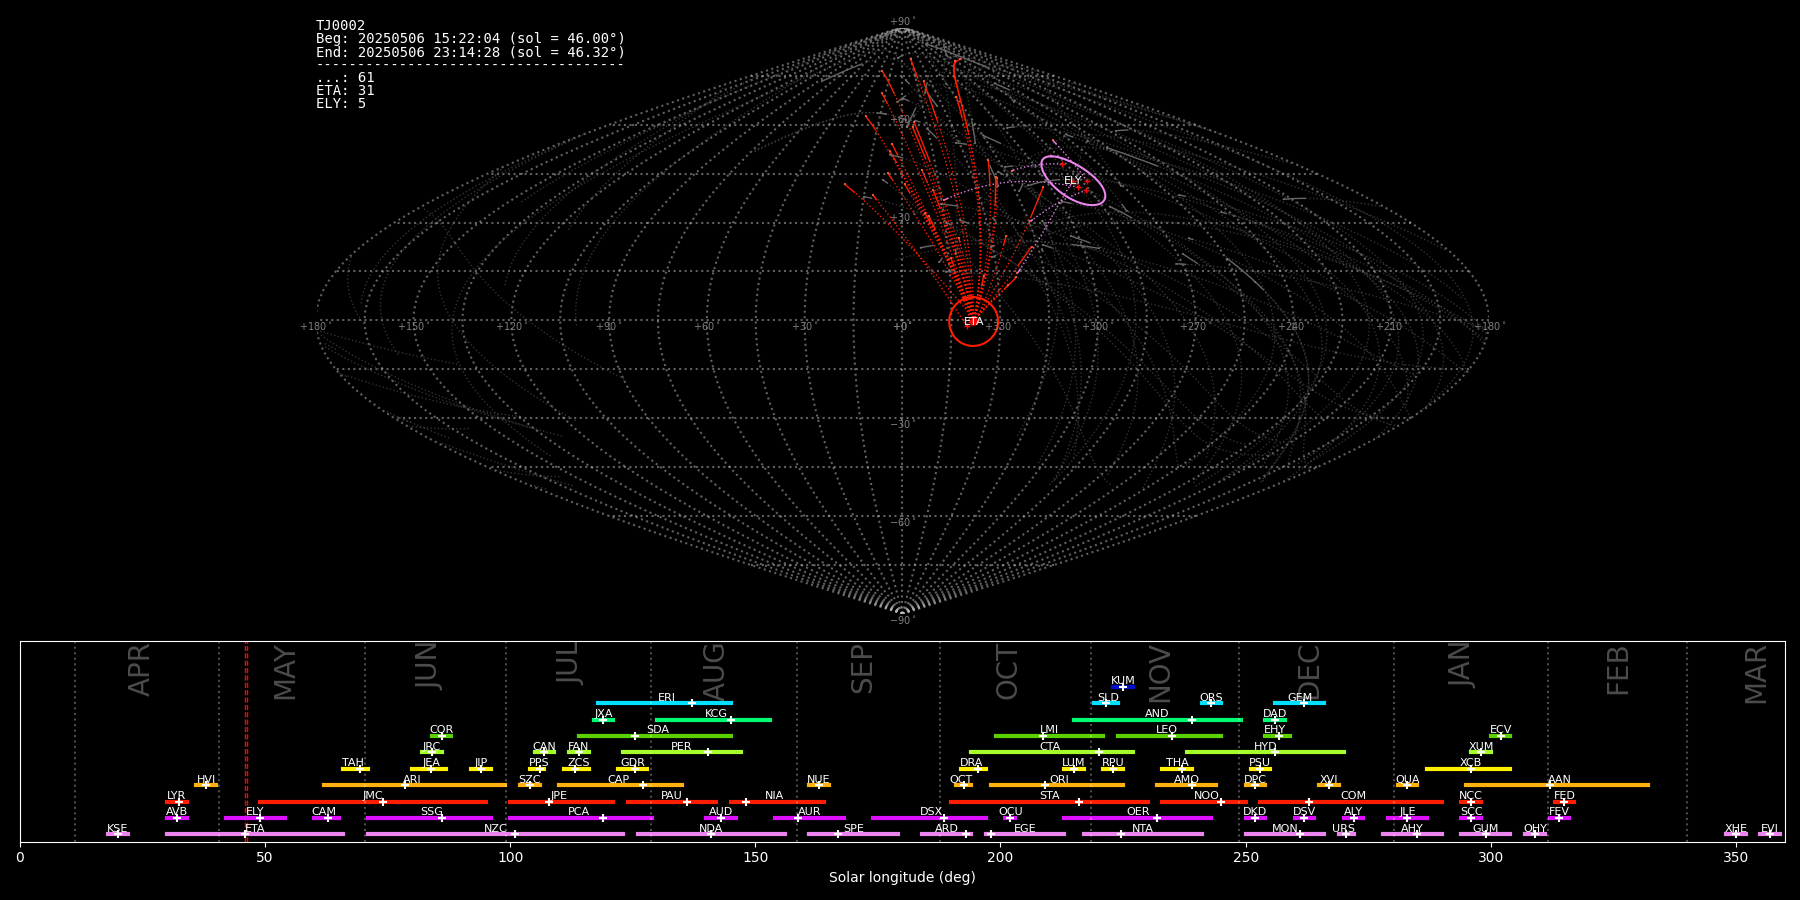The height and width of the screenshot is (900, 1800).
Task: Click the 'End: 20250506 23:14:28' line
Action: [470, 52]
